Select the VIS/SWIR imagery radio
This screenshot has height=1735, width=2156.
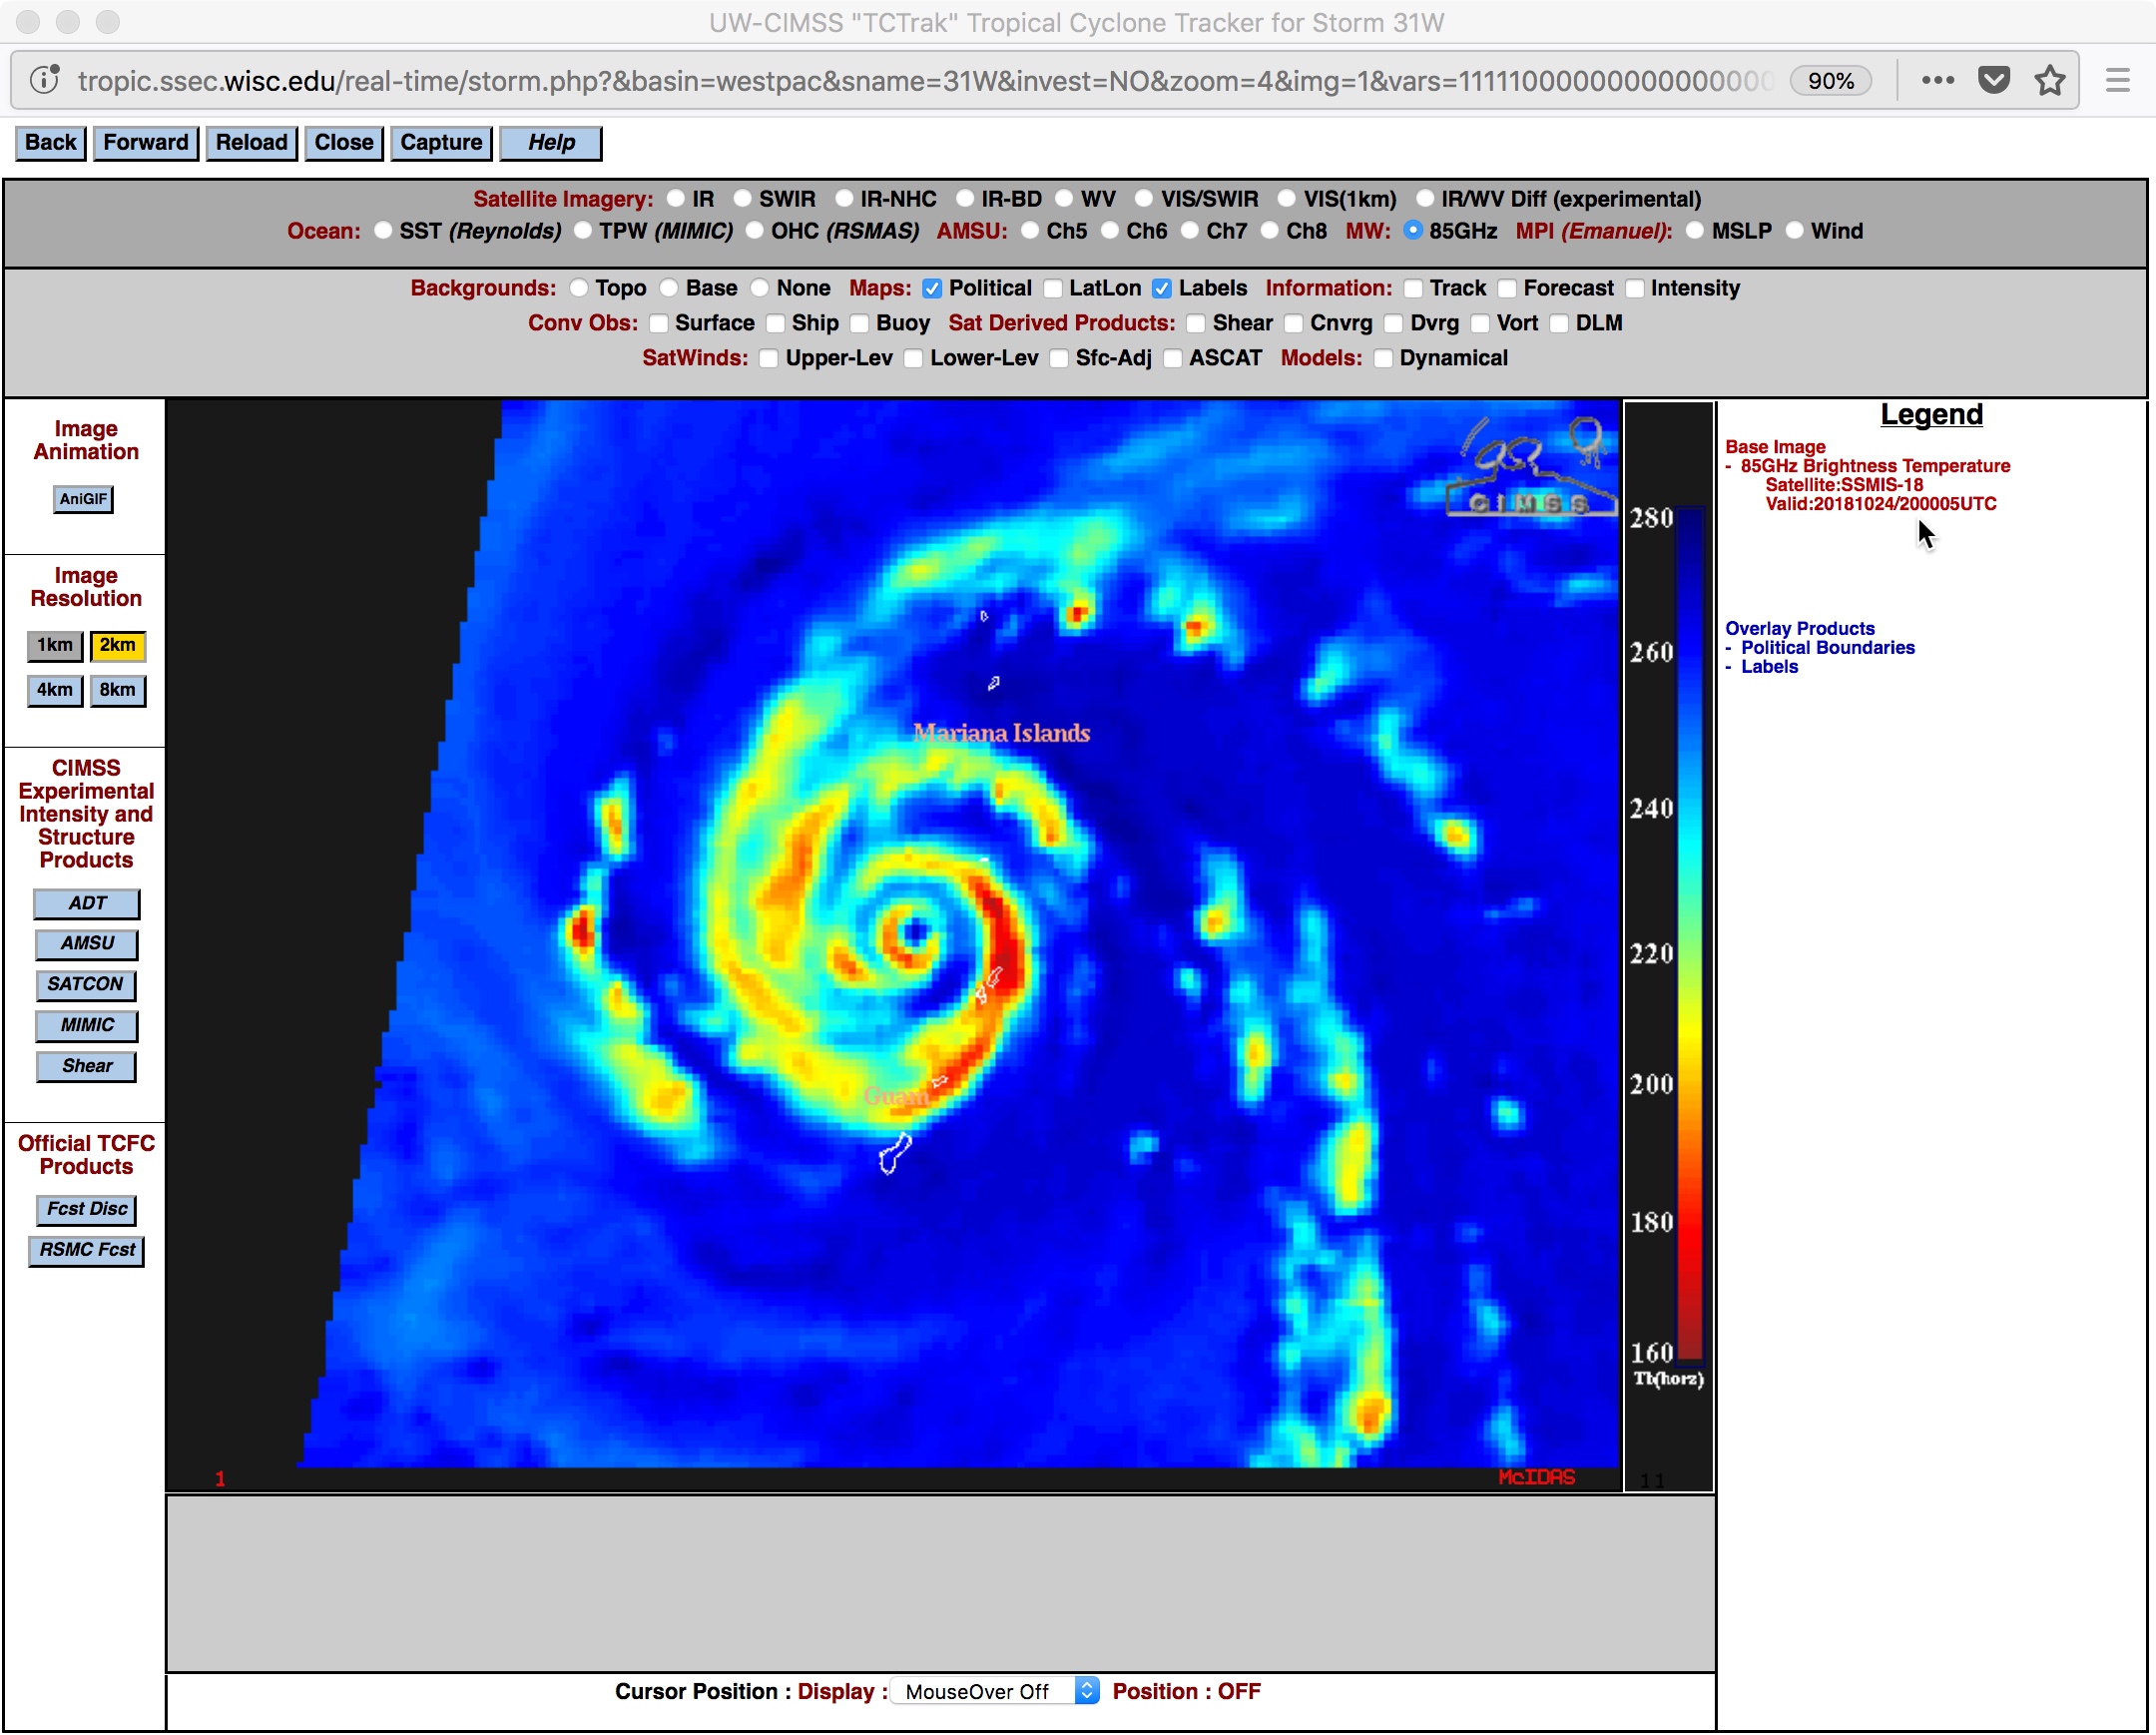tap(1144, 199)
